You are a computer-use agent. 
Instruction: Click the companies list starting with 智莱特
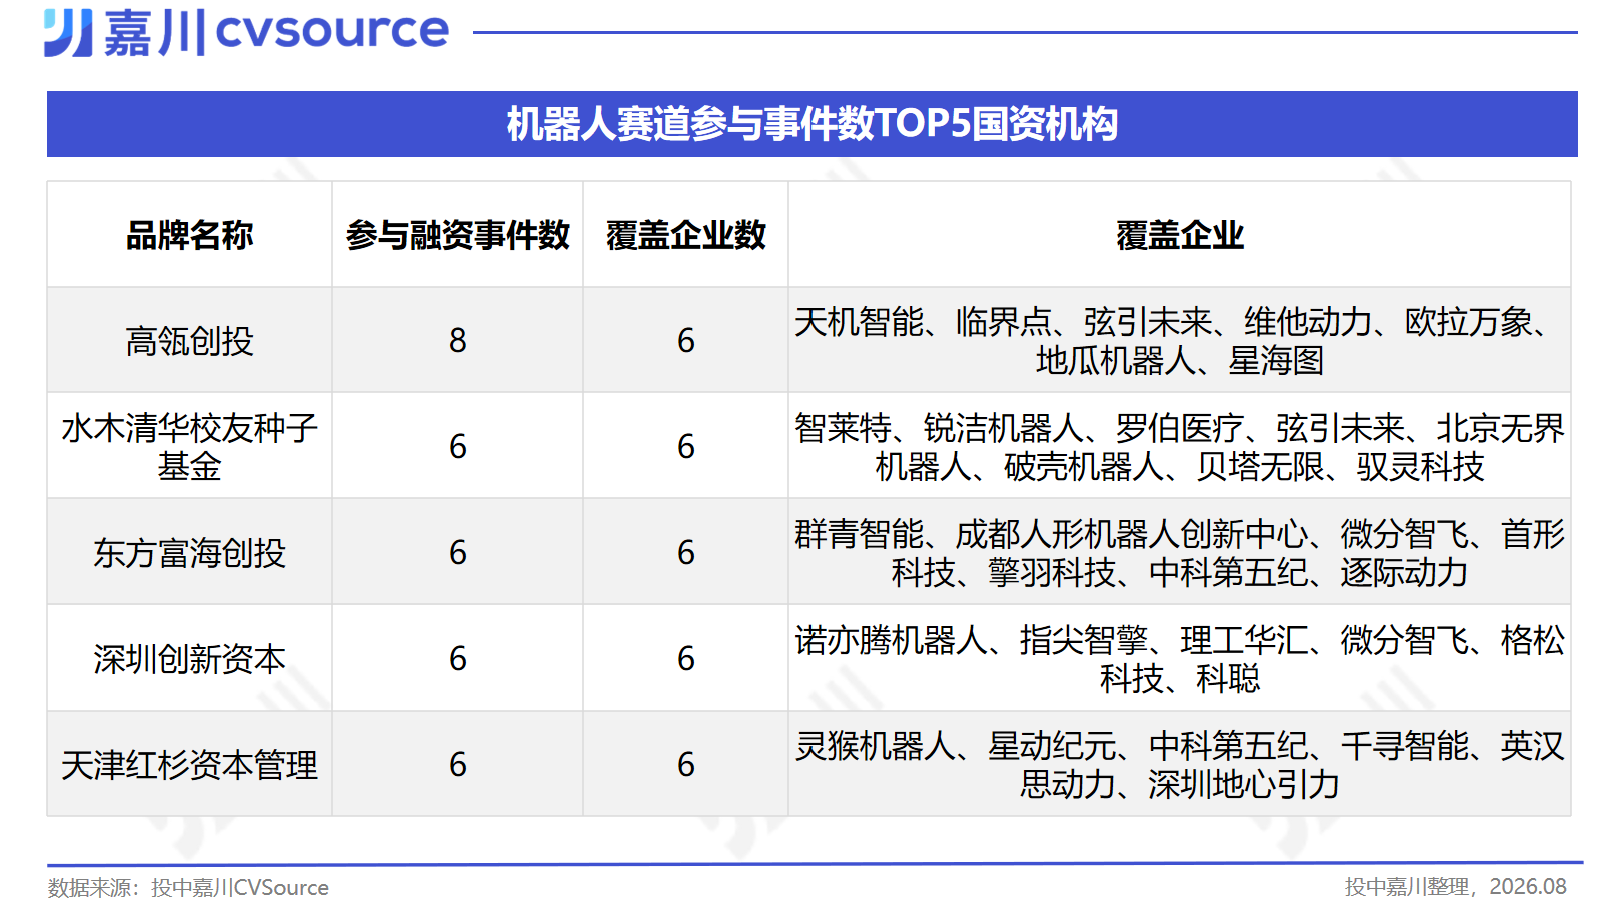(x=1179, y=447)
